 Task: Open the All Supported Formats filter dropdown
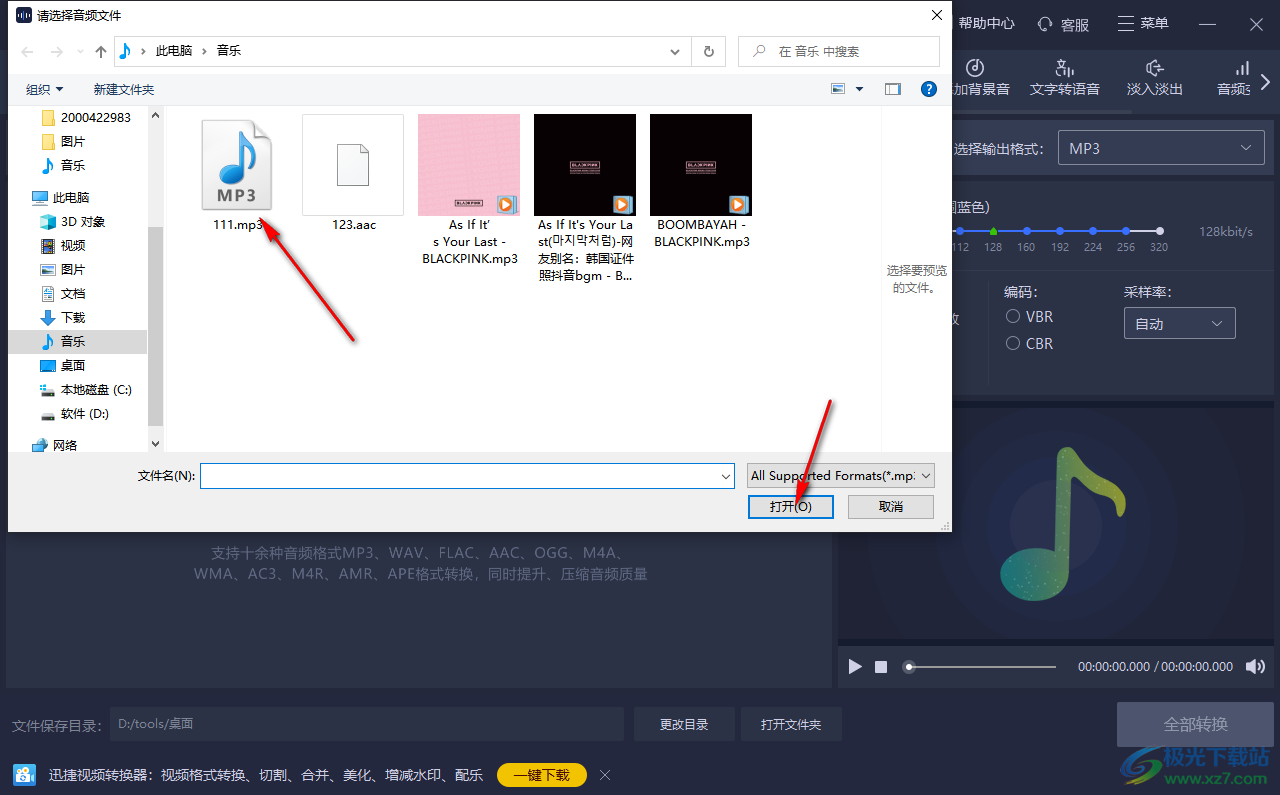(841, 476)
